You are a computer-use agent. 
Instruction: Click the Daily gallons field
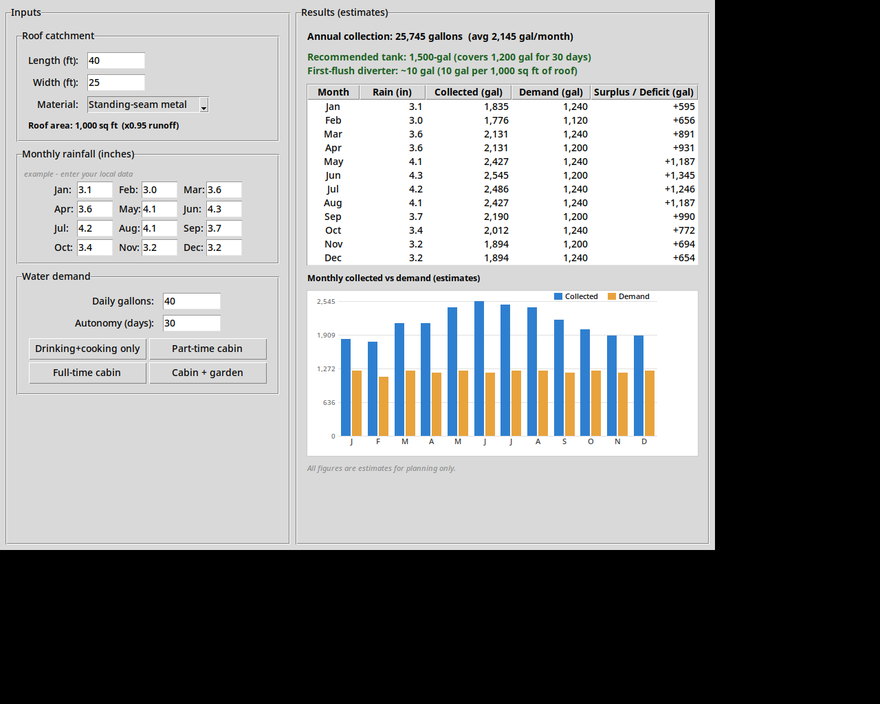192,301
